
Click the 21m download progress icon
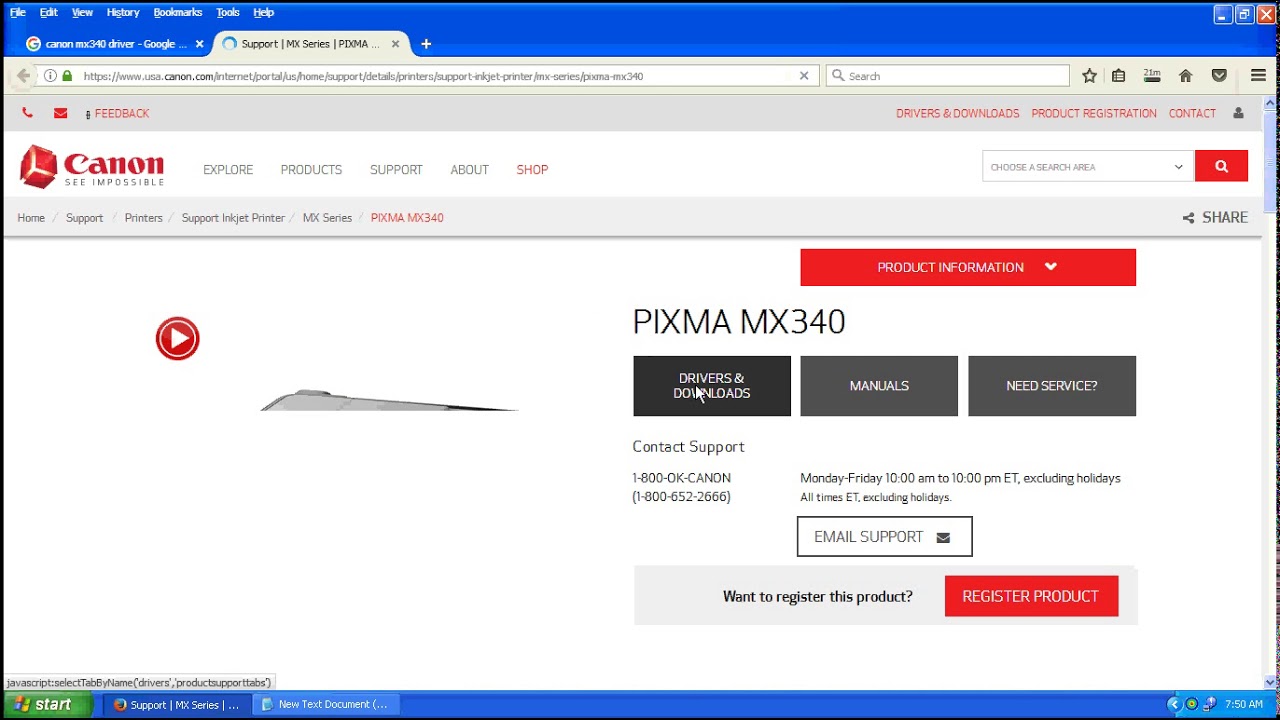1152,76
